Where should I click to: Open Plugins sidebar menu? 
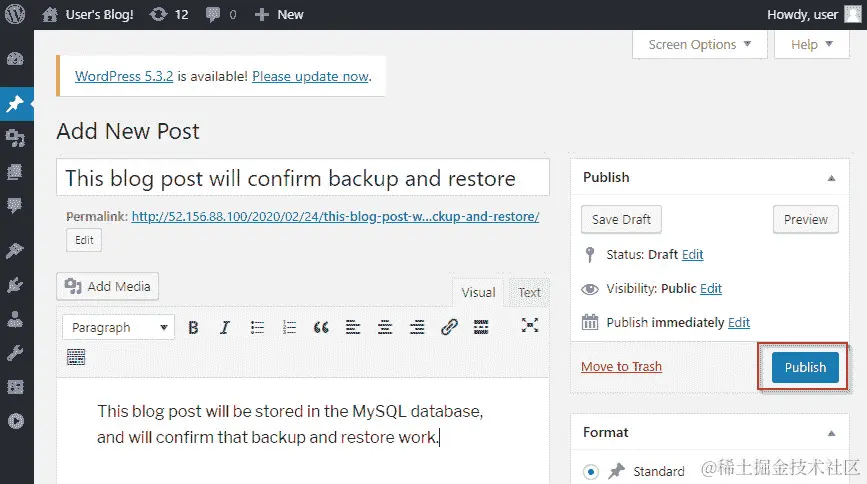(15, 285)
